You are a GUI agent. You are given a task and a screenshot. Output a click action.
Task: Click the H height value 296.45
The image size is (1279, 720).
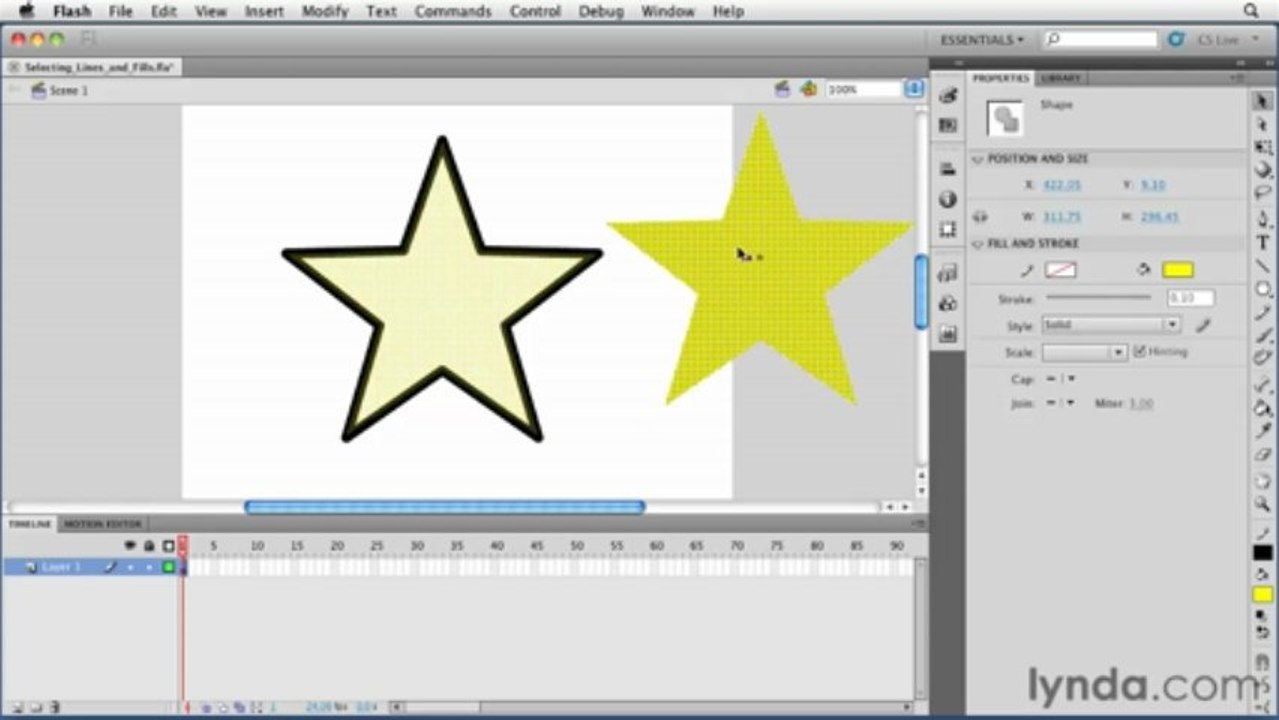coord(1160,216)
